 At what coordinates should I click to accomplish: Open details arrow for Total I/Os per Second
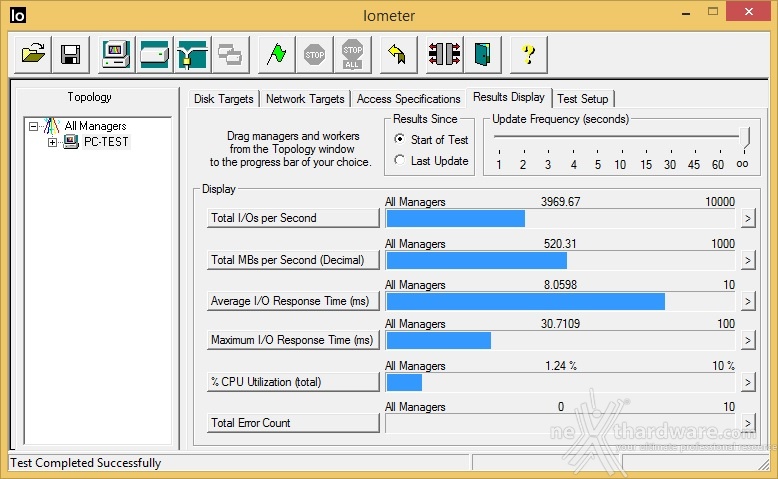748,218
